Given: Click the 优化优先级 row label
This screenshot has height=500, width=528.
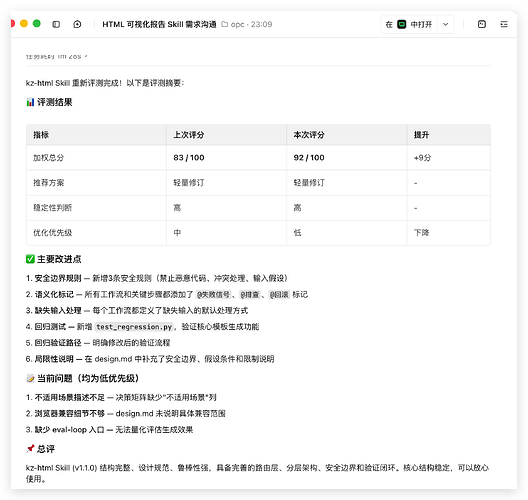Looking at the screenshot, I should tap(53, 232).
